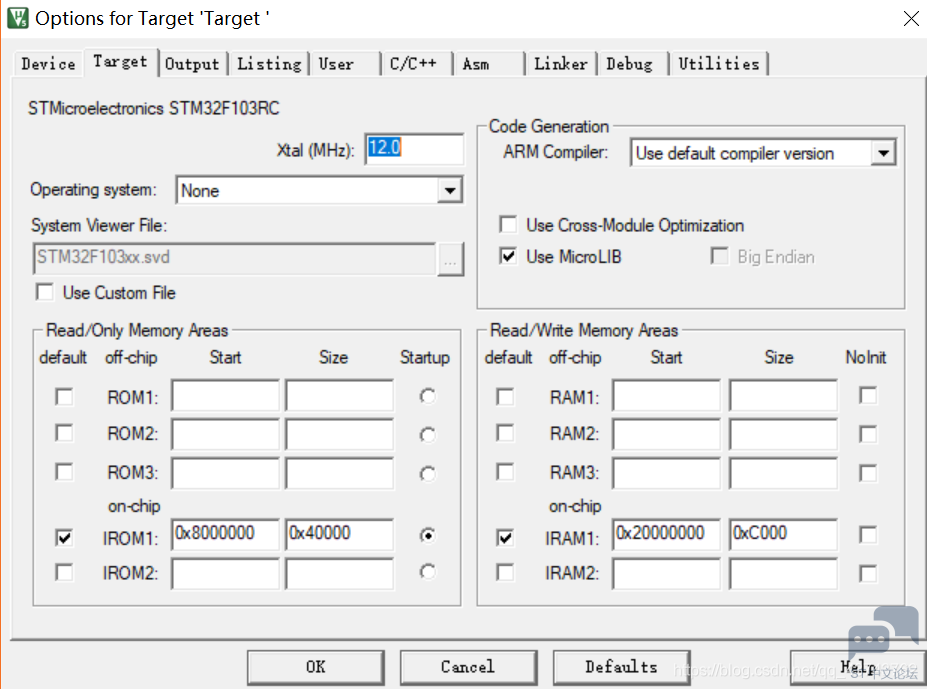The height and width of the screenshot is (689, 927).
Task: Edit the IRAM1 Size value 0xC000
Action: [783, 535]
